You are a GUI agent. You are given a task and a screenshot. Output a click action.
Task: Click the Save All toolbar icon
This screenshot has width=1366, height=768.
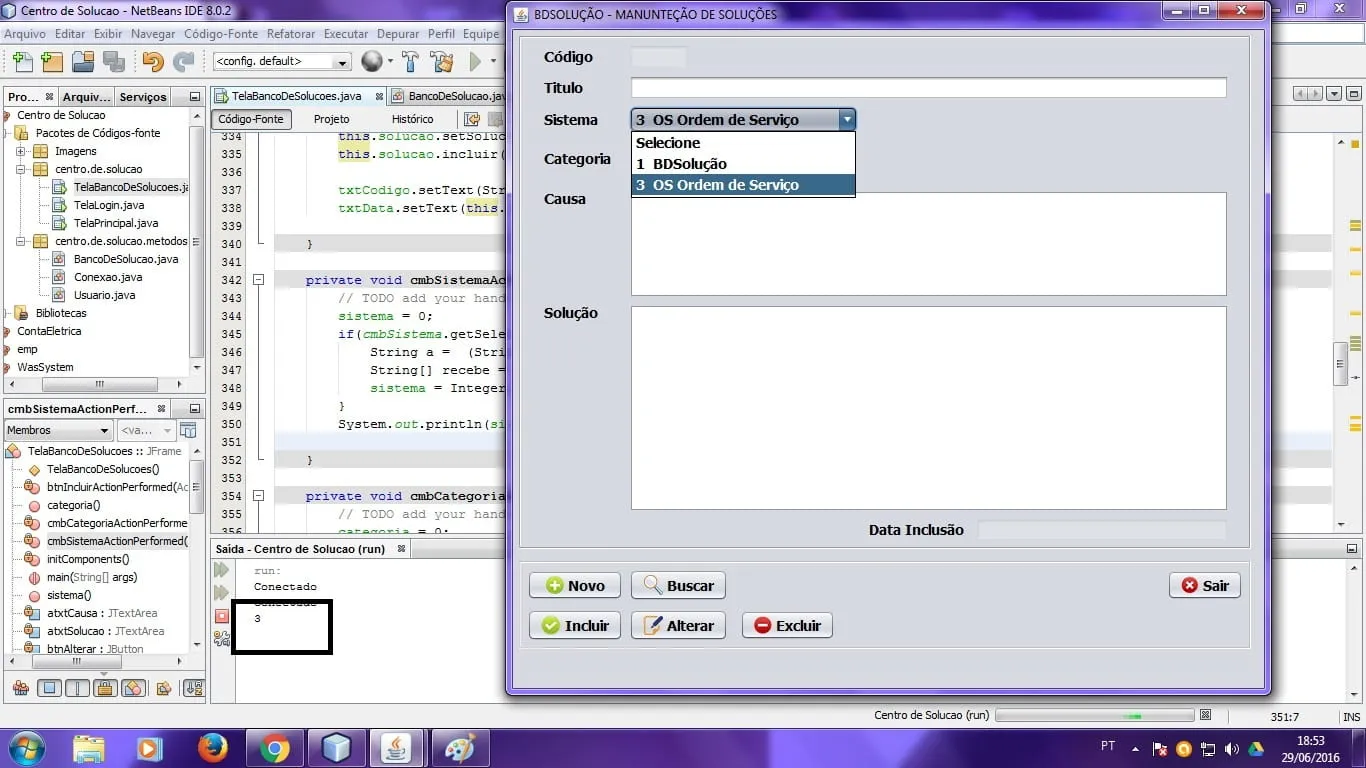(x=113, y=62)
